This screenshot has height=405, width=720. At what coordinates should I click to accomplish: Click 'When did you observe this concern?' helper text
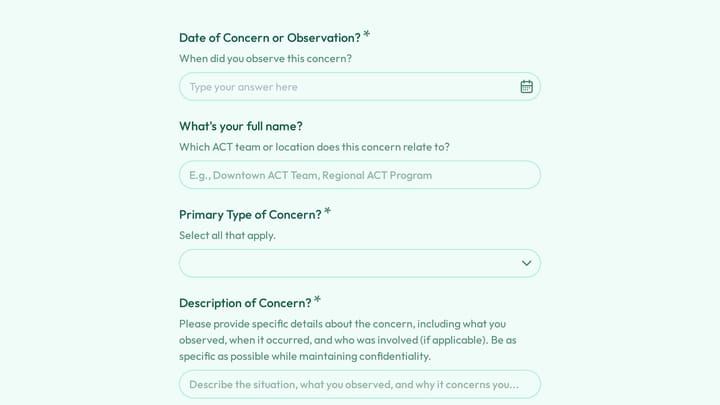tap(265, 59)
